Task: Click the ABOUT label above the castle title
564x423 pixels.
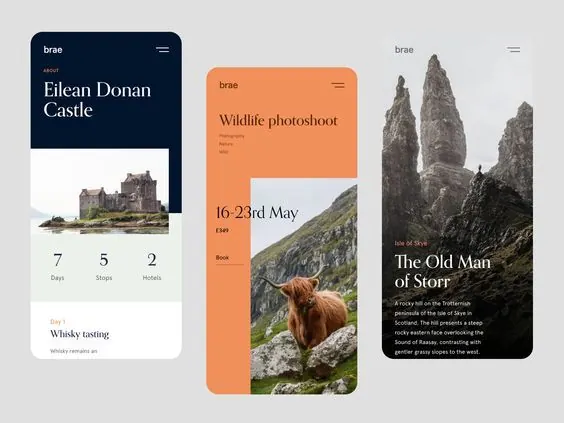Action: (x=51, y=70)
